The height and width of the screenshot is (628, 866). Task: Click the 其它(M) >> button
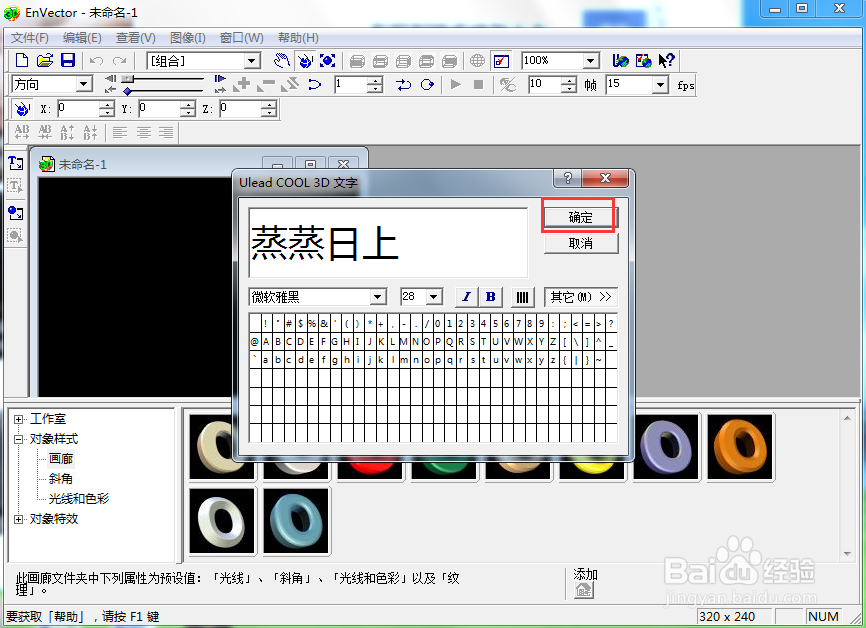pos(580,297)
